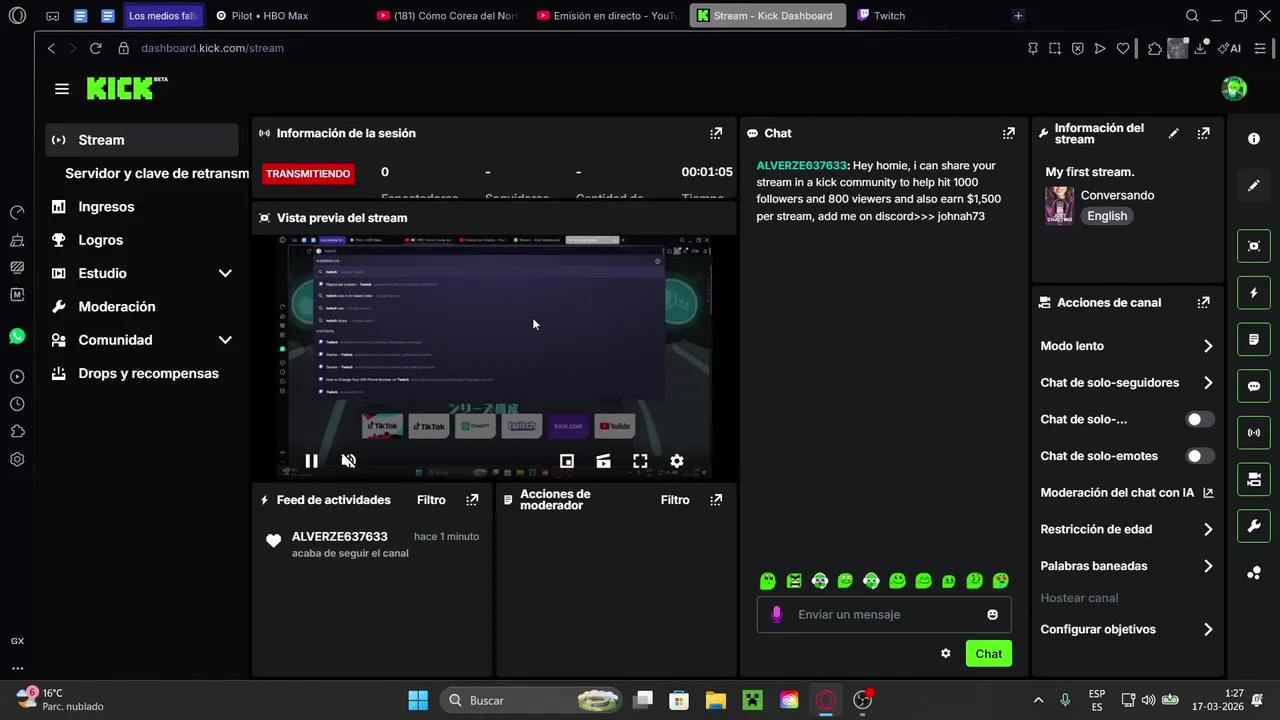Image resolution: width=1280 pixels, height=720 pixels.
Task: Open File Explorer from the taskbar
Action: 715,700
